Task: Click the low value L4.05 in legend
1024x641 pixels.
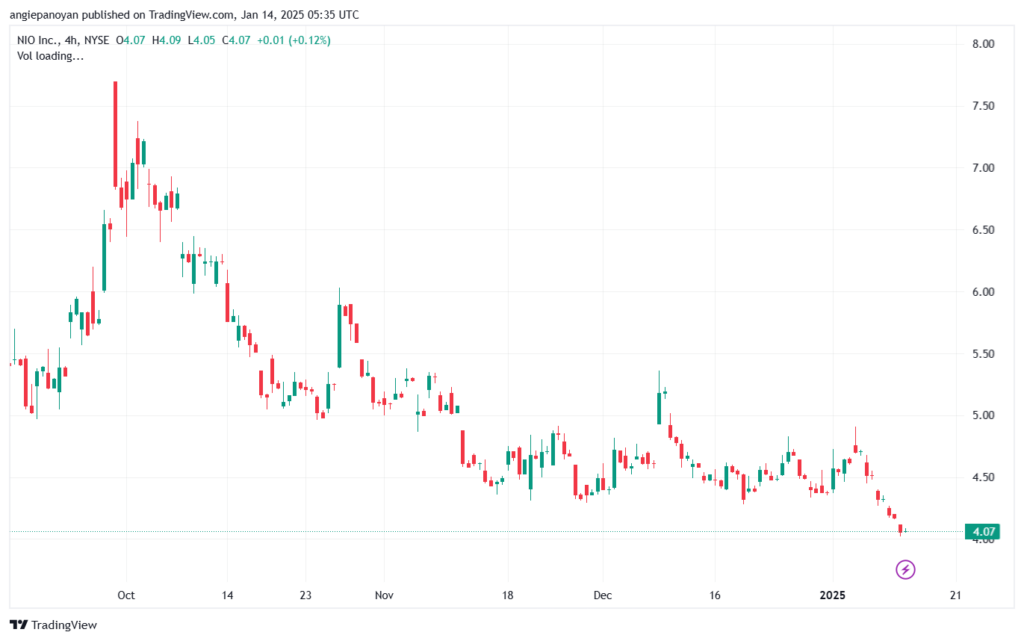Action: pyautogui.click(x=201, y=40)
